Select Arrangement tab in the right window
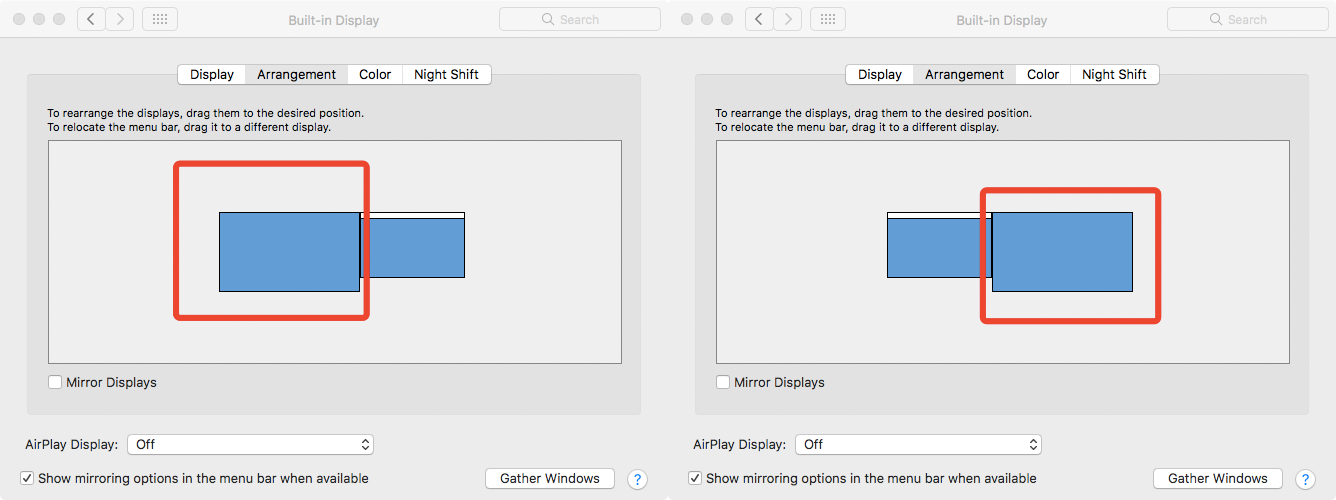Screen dimensions: 1336x500 click(965, 74)
